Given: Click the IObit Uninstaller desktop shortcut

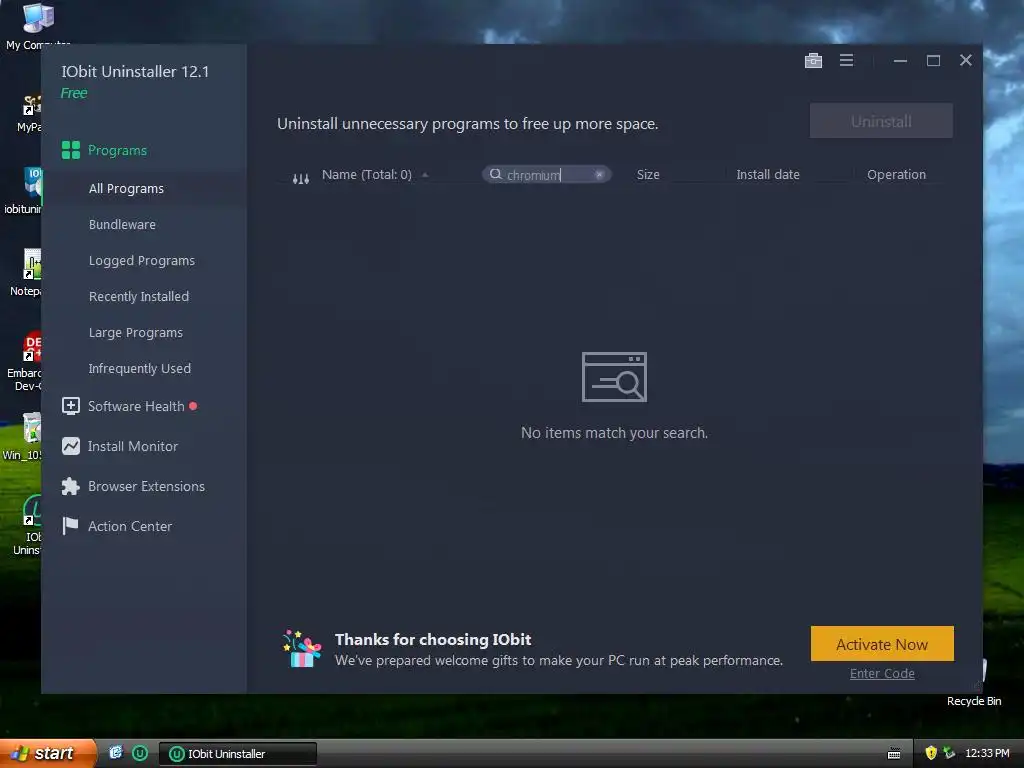Looking at the screenshot, I should click(27, 526).
